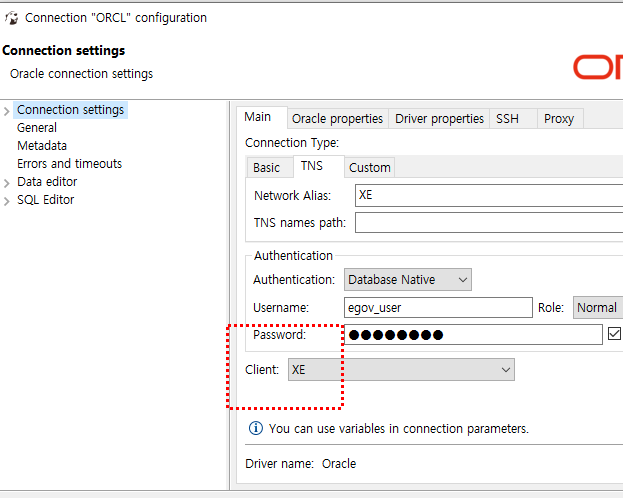623x498 pixels.
Task: Open the Authentication type dropdown
Action: [x=408, y=279]
